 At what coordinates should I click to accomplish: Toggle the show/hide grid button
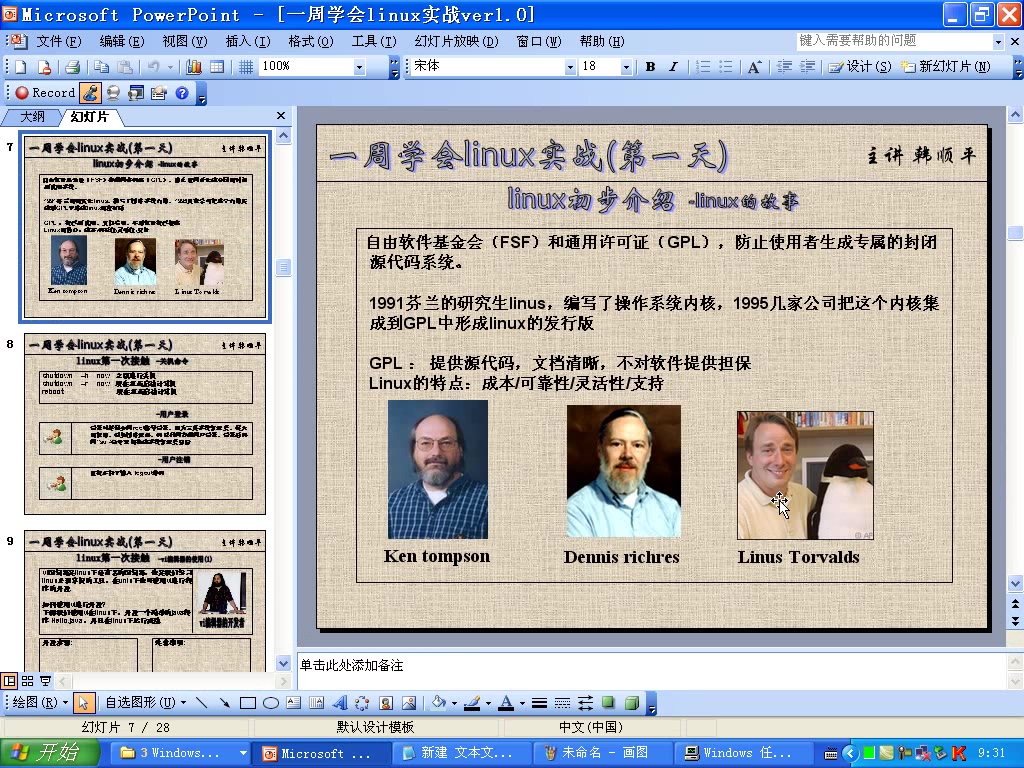pyautogui.click(x=246, y=67)
